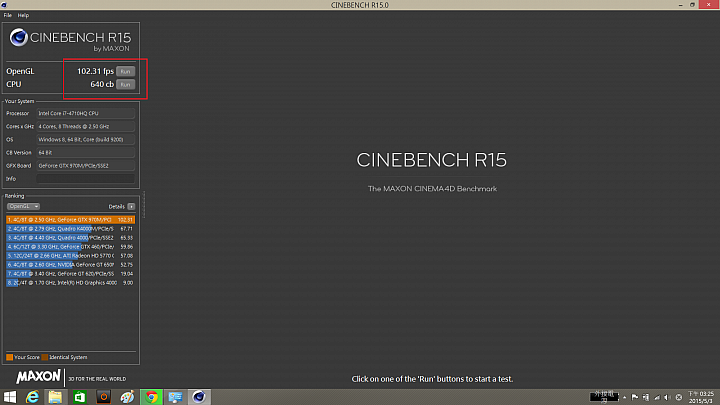
Task: Click the Cinebench R15 logo icon
Action: (19, 38)
